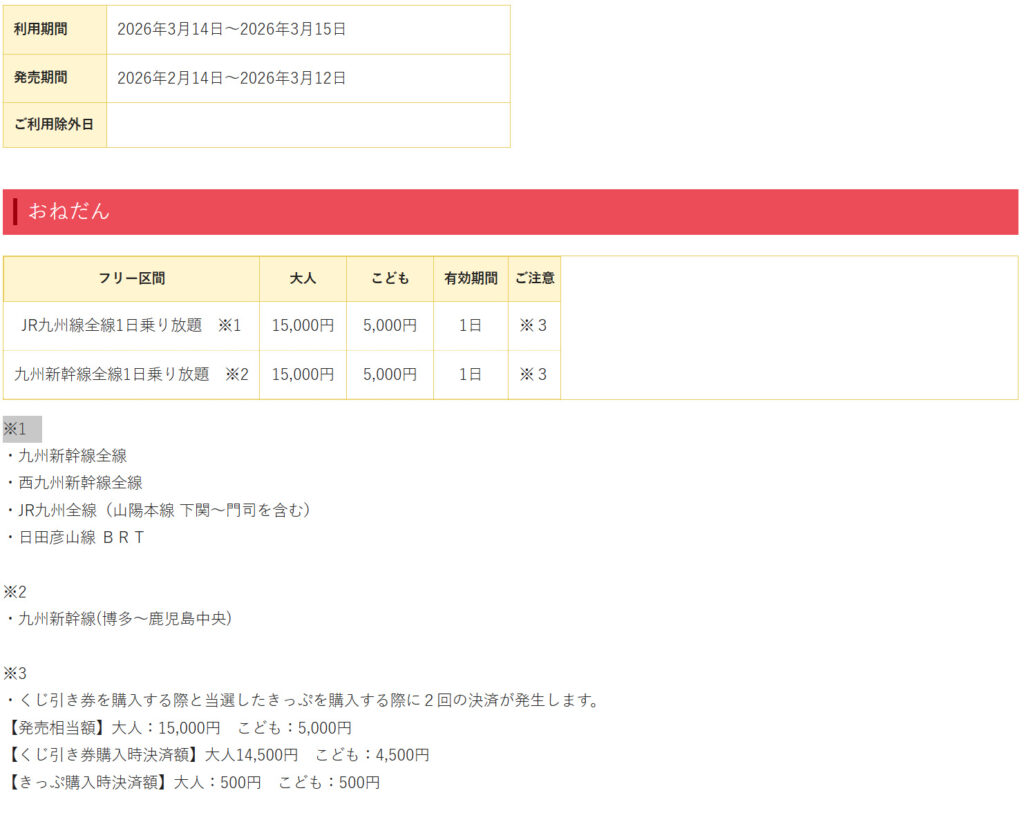This screenshot has width=1024, height=813.
Task: Click the 有効期間 column header
Action: [x=471, y=279]
